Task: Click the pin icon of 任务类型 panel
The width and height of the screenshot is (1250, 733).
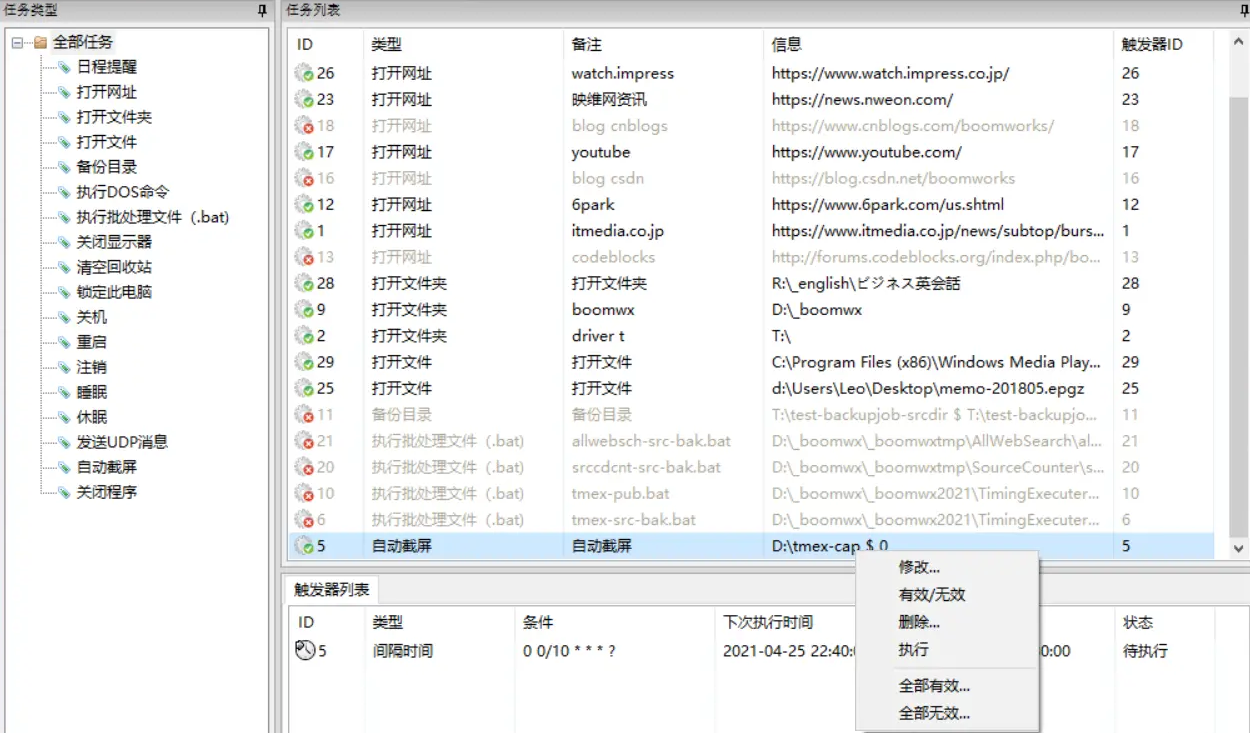Action: click(x=262, y=10)
